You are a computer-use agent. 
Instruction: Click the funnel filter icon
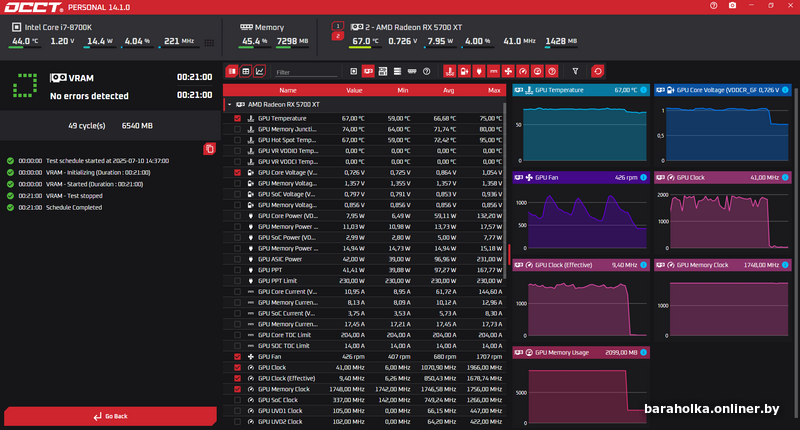tap(575, 71)
